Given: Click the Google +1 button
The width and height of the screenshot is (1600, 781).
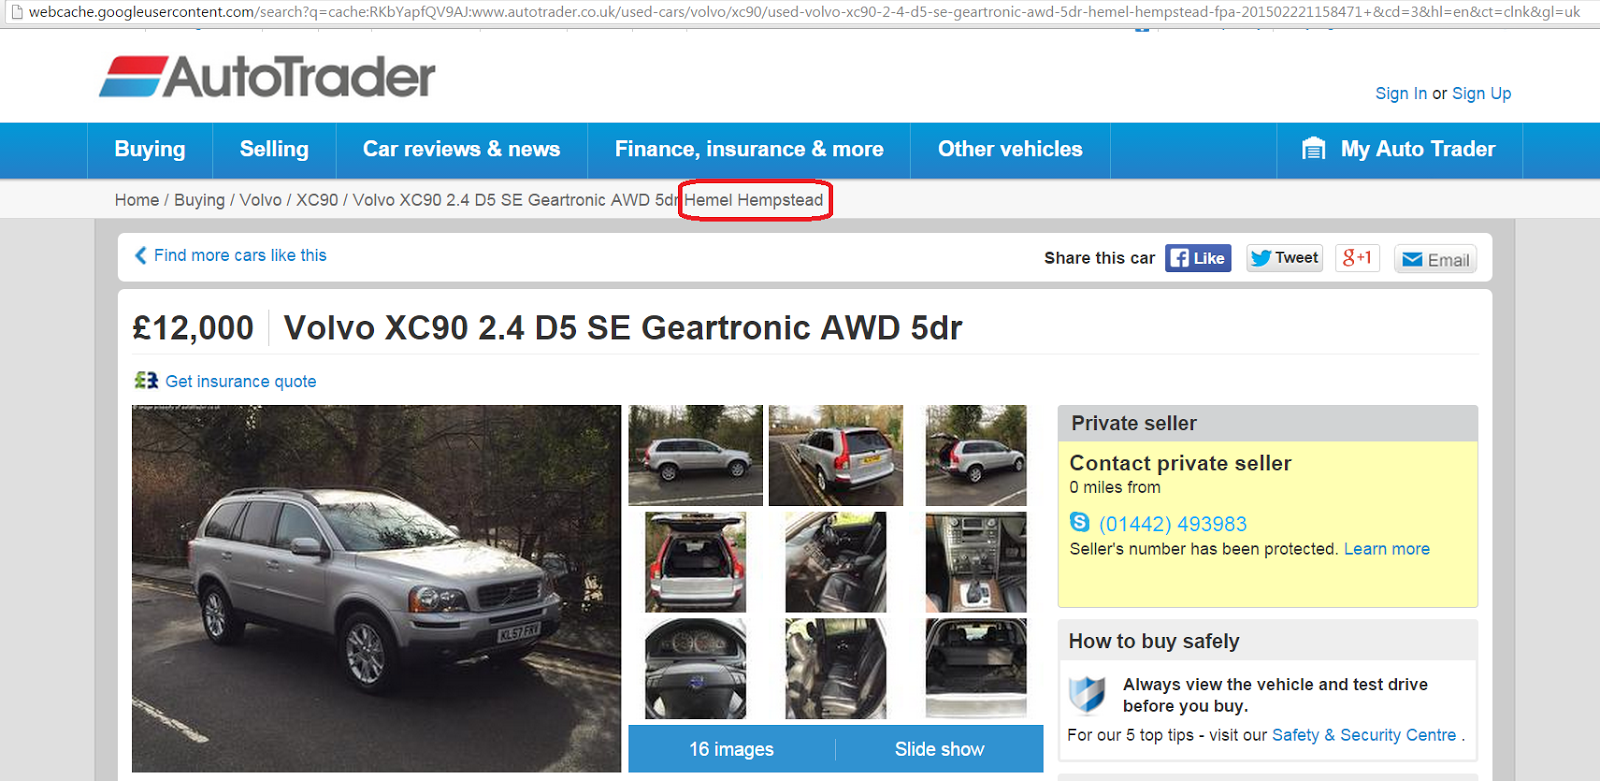Looking at the screenshot, I should click(1357, 258).
